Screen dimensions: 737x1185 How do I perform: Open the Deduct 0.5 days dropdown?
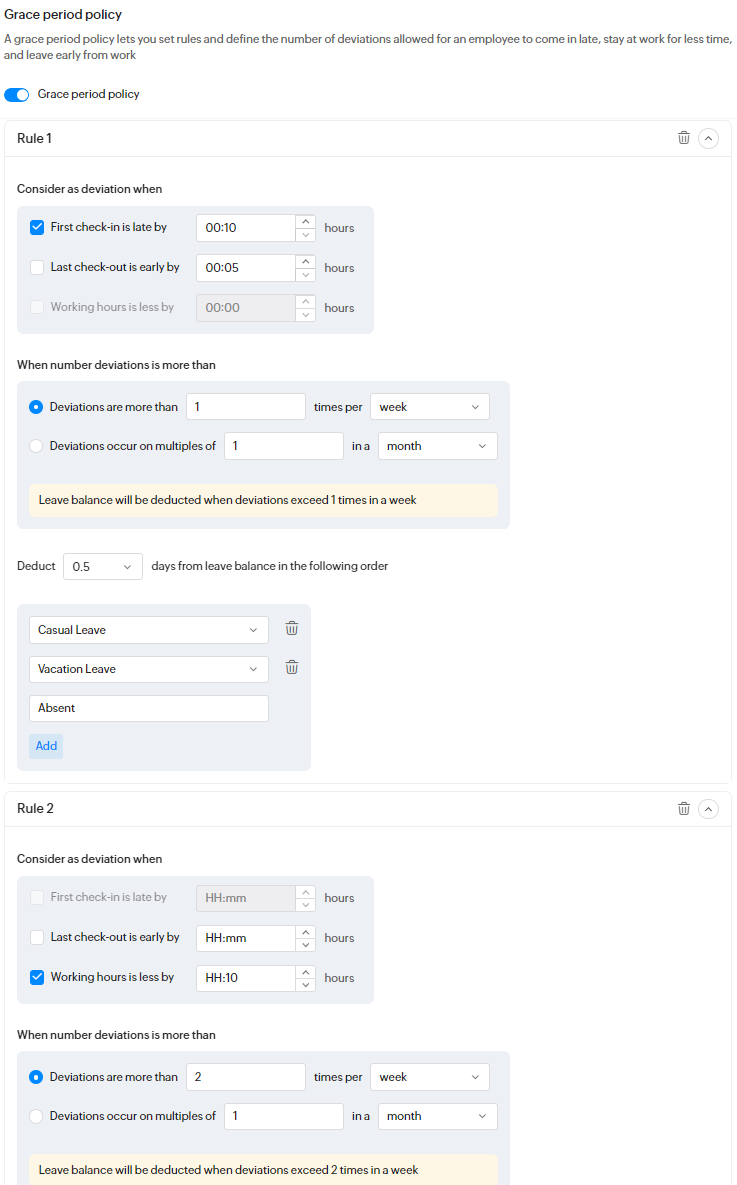click(102, 566)
